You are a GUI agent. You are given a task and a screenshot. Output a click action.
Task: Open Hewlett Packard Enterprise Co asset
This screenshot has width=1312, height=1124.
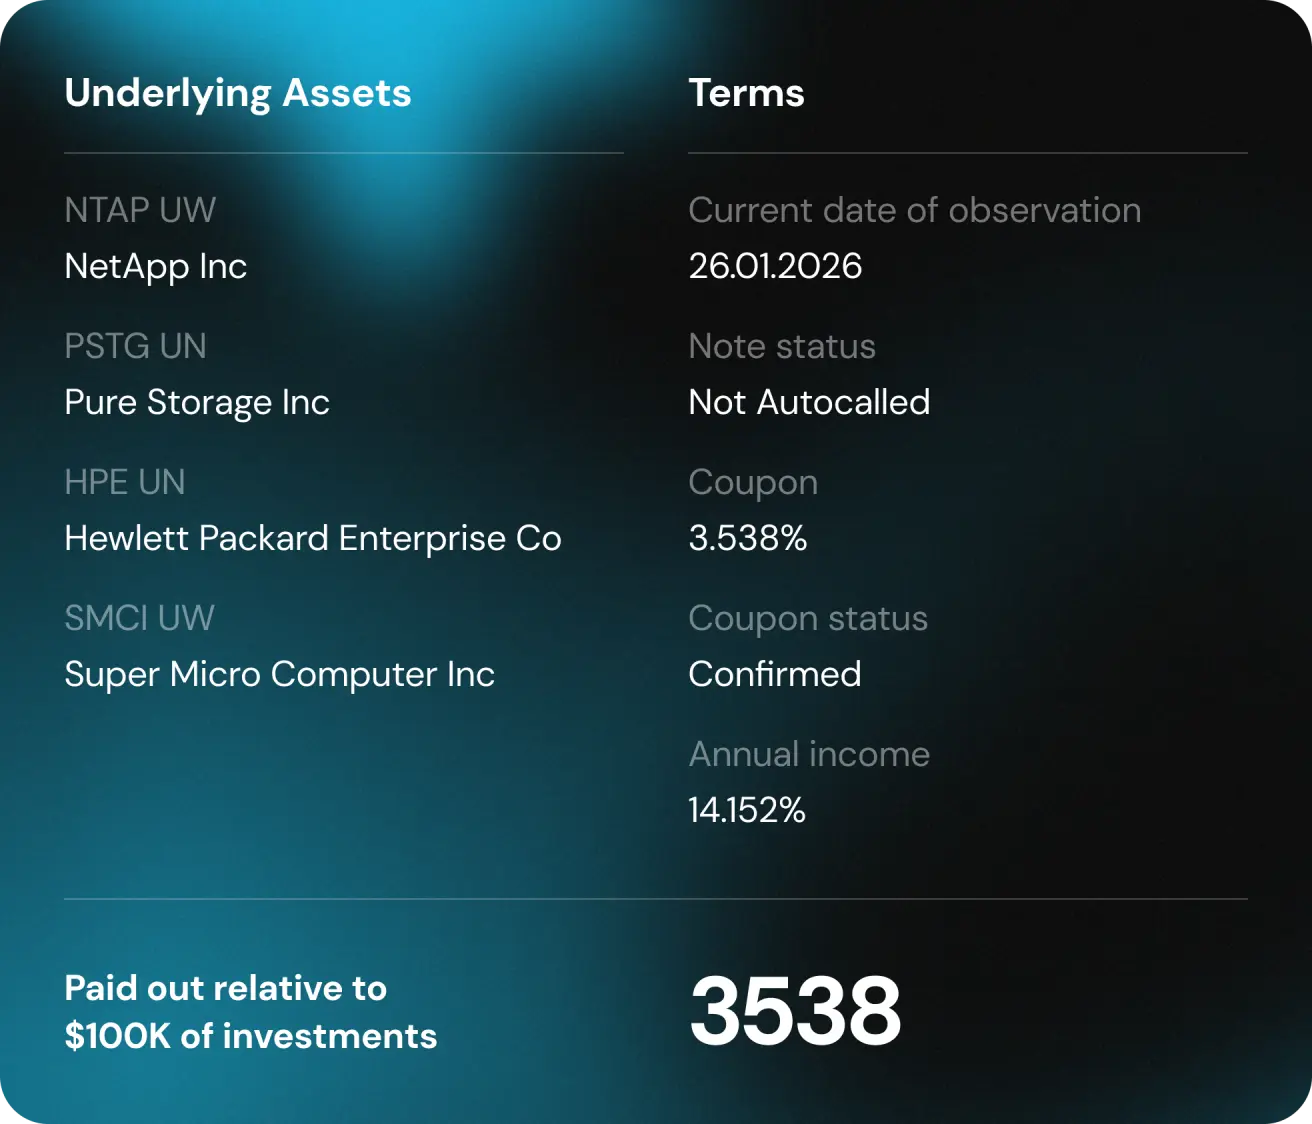coord(313,538)
